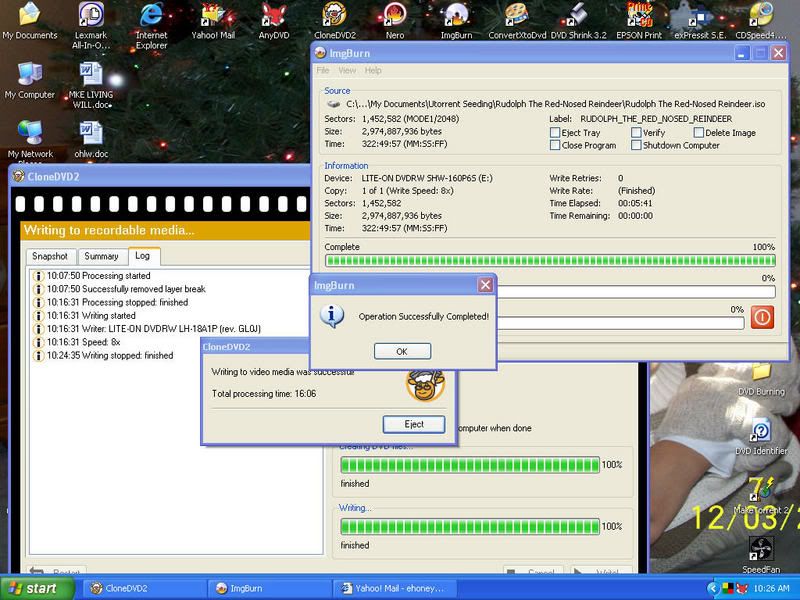Click the AnyDVD fox icon in system tray

point(742,589)
